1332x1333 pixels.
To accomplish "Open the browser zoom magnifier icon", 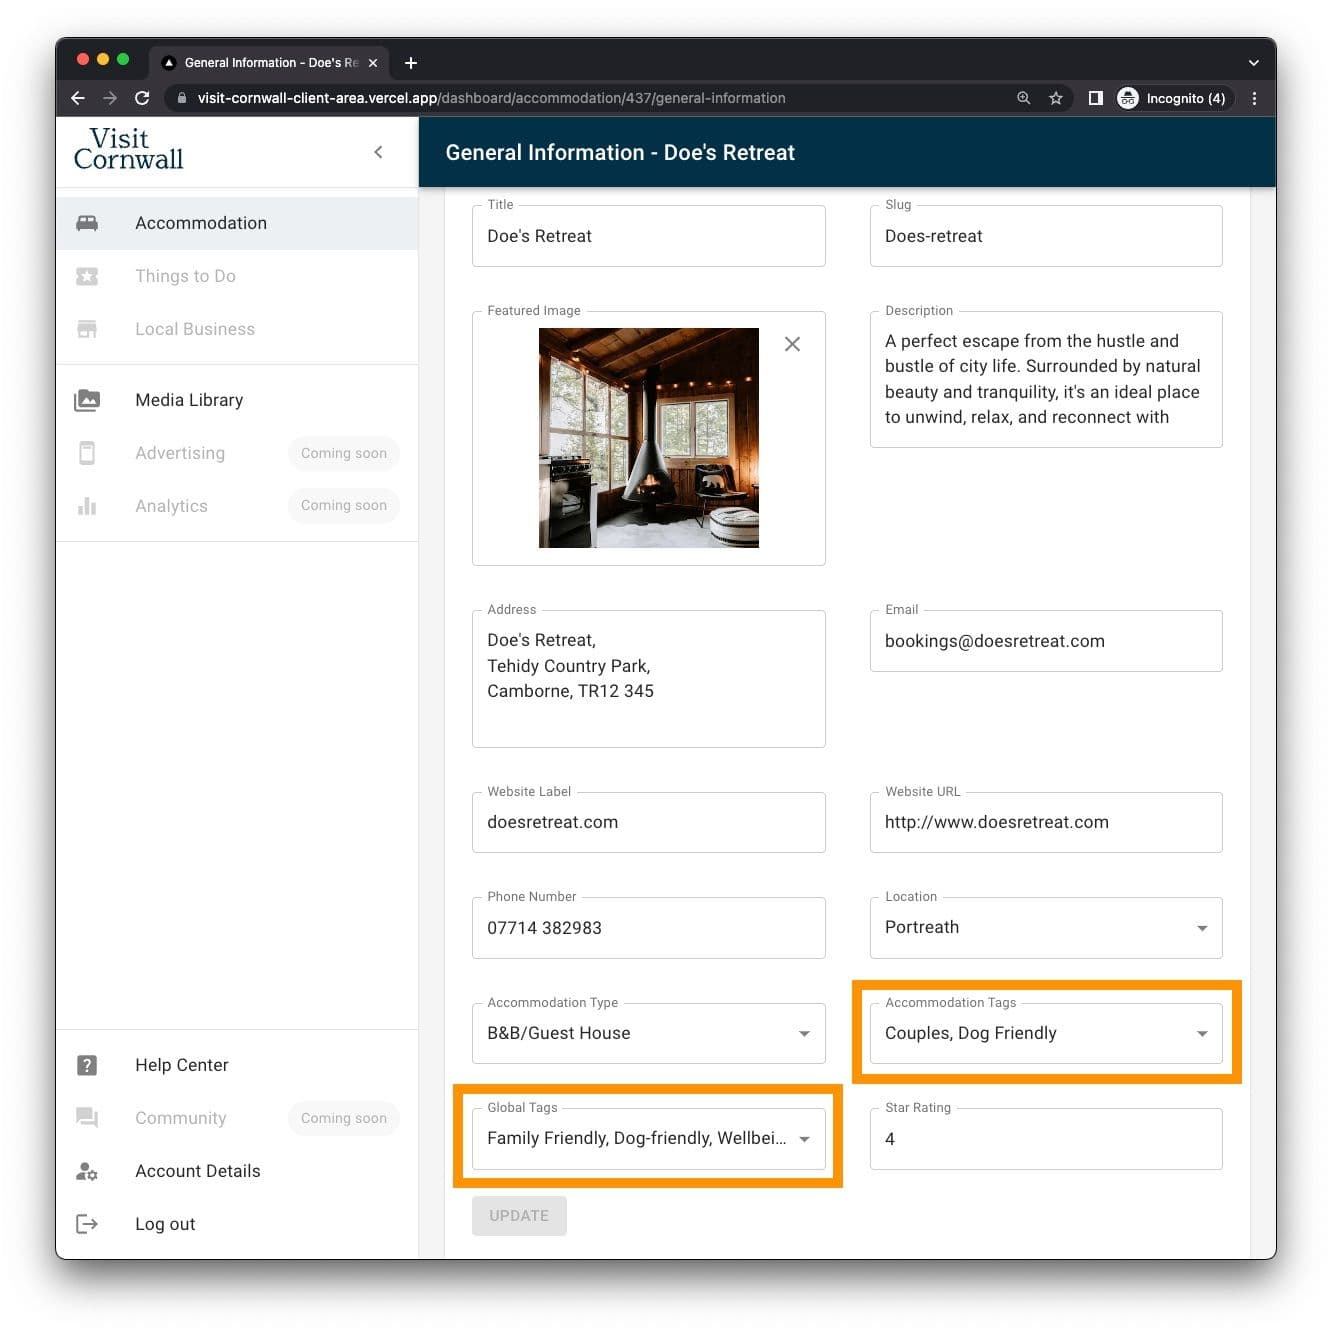I will point(1023,98).
